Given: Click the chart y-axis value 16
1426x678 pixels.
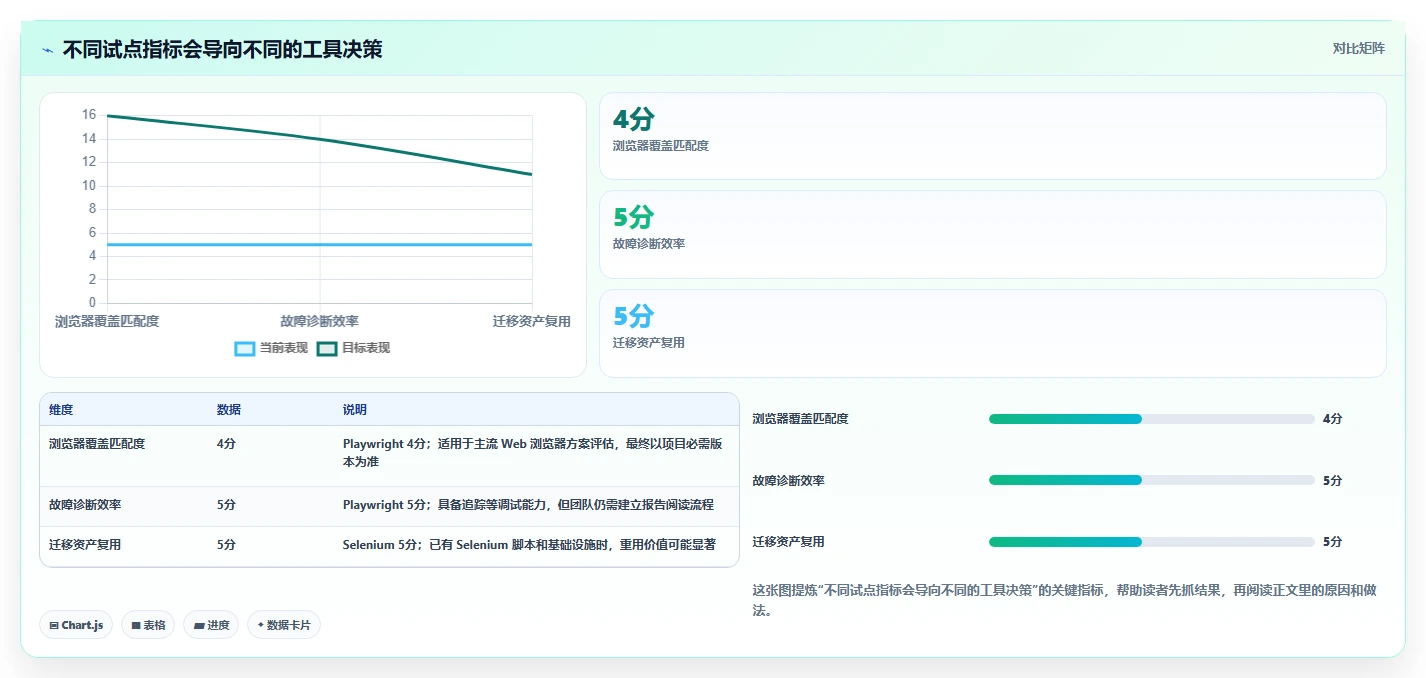Looking at the screenshot, I should pyautogui.click(x=89, y=115).
